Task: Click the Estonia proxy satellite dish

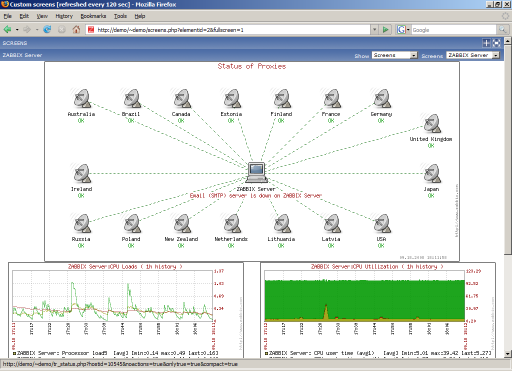Action: (x=232, y=98)
